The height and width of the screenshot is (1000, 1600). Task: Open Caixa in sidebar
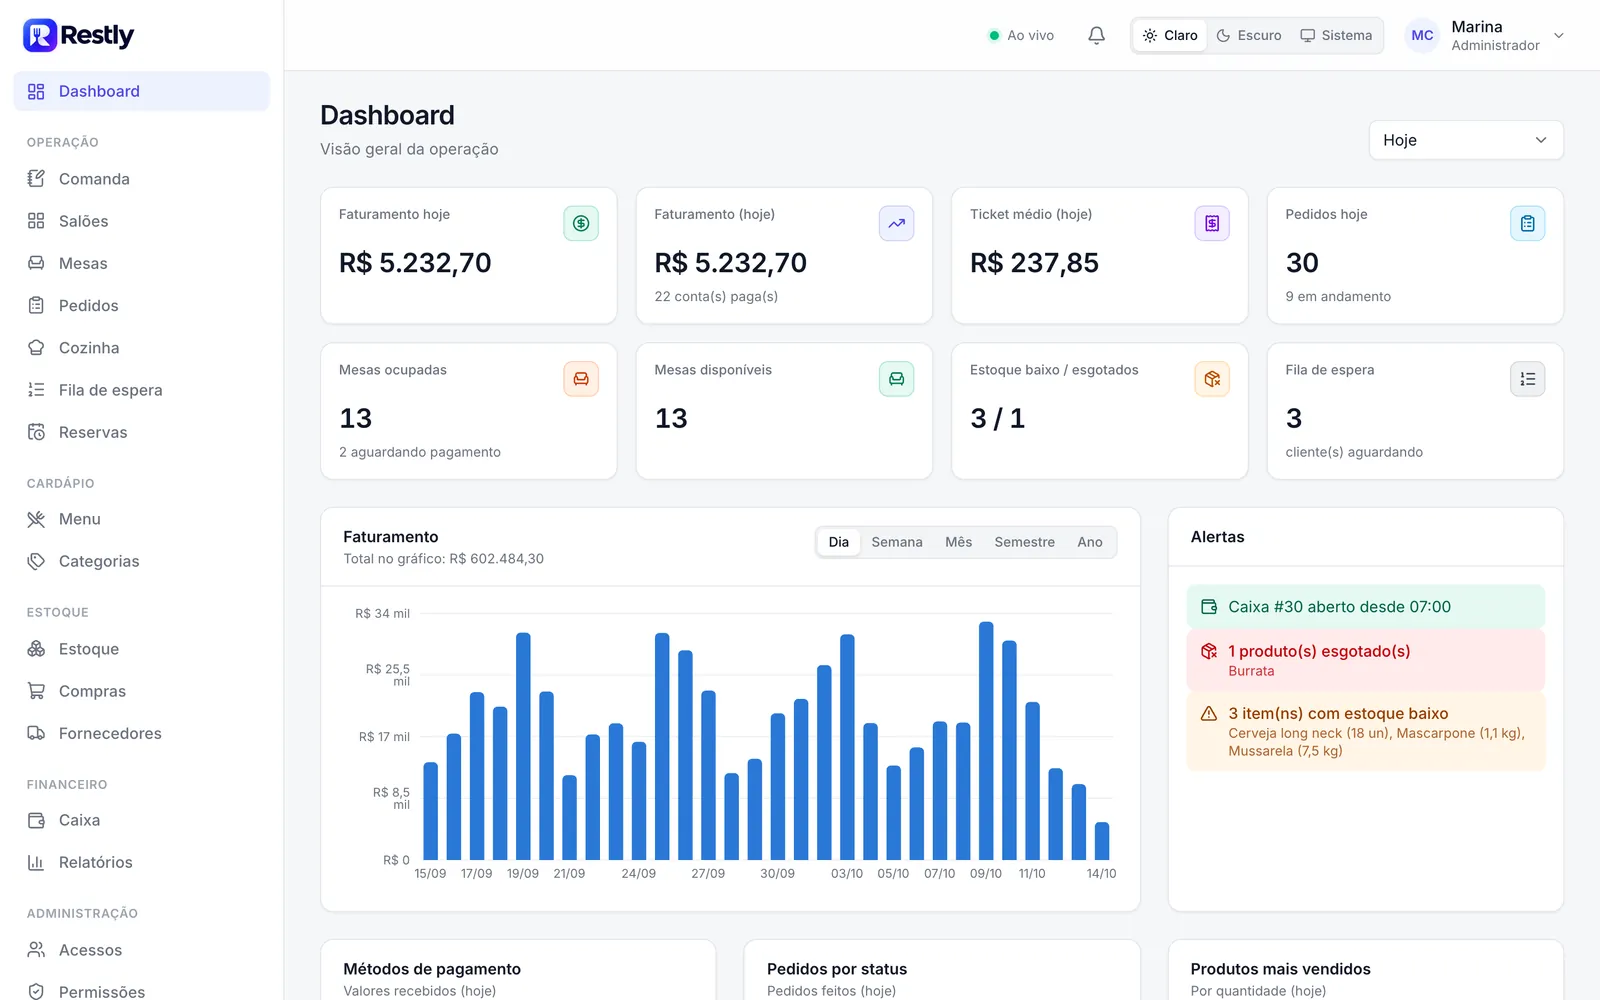coord(142,820)
